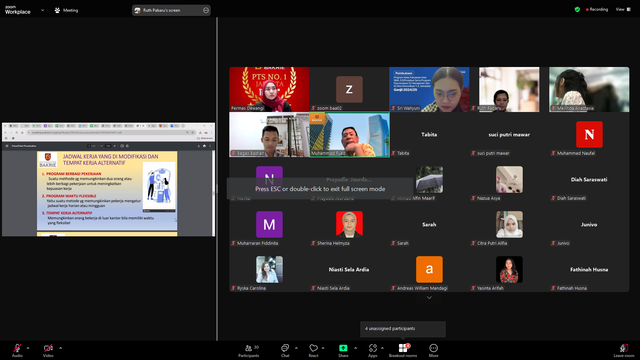Select Ruth Pabaru's screen tab
Viewport: 640px width, 360px height.
[x=171, y=10]
